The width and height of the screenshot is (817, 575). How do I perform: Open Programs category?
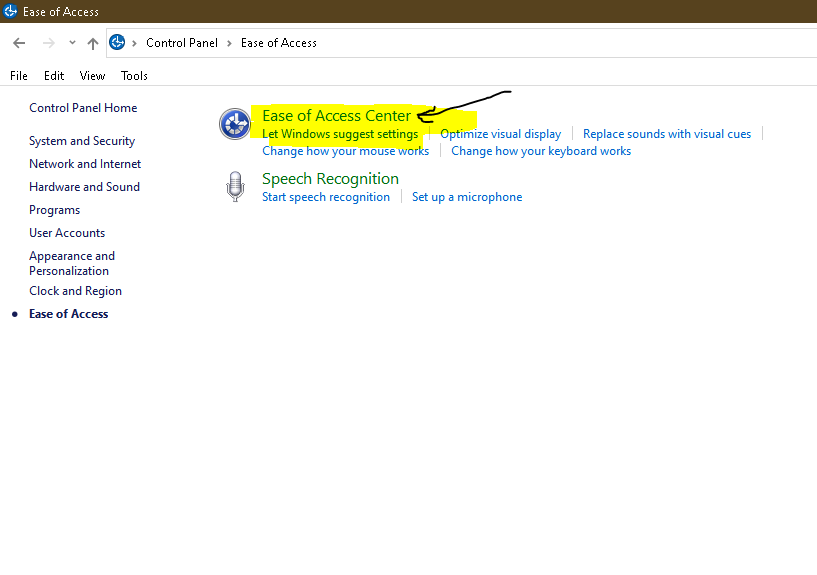[x=55, y=210]
